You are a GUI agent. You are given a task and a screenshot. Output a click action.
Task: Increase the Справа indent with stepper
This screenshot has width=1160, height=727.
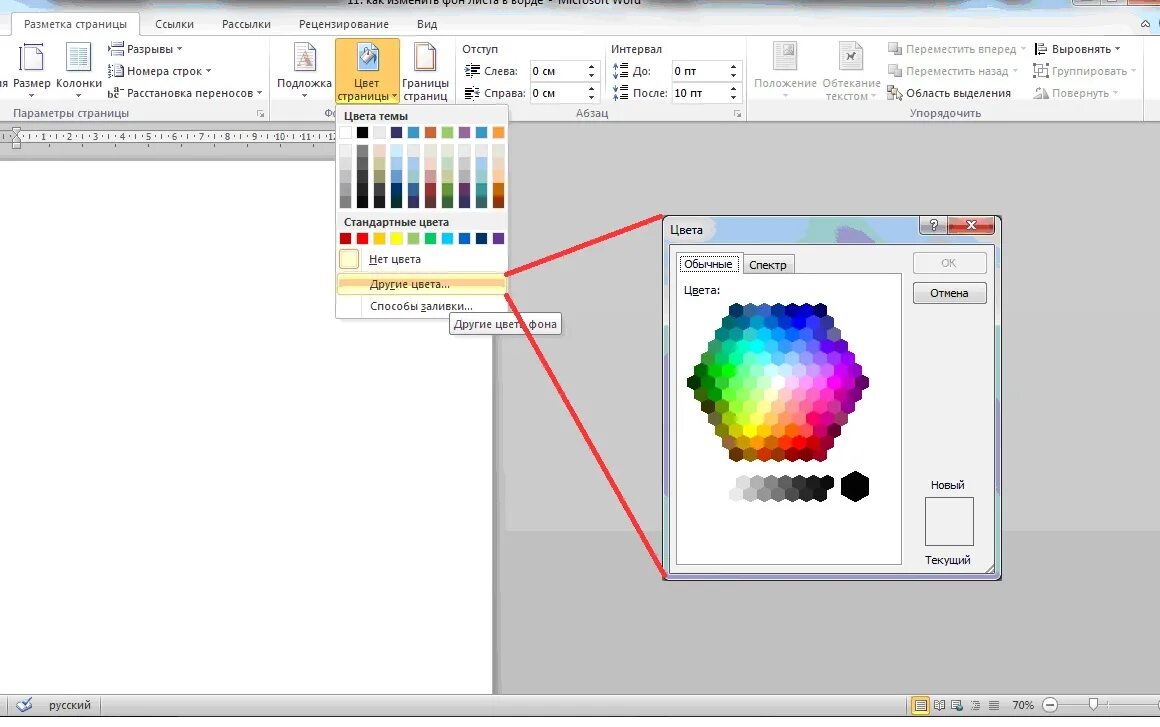[x=591, y=89]
